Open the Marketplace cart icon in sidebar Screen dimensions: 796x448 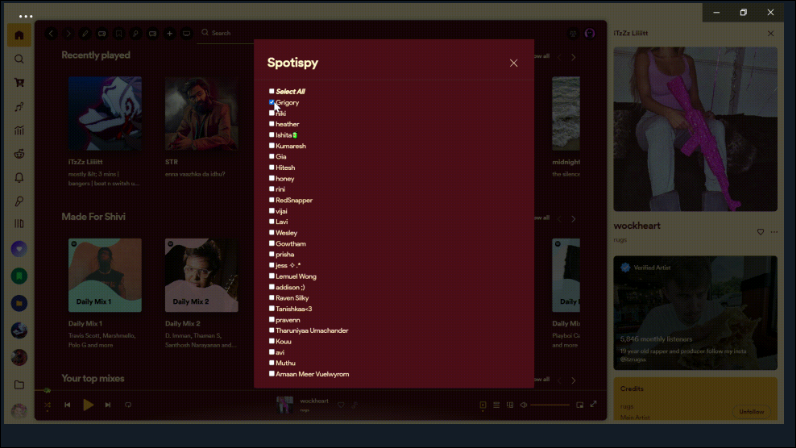[x=19, y=82]
